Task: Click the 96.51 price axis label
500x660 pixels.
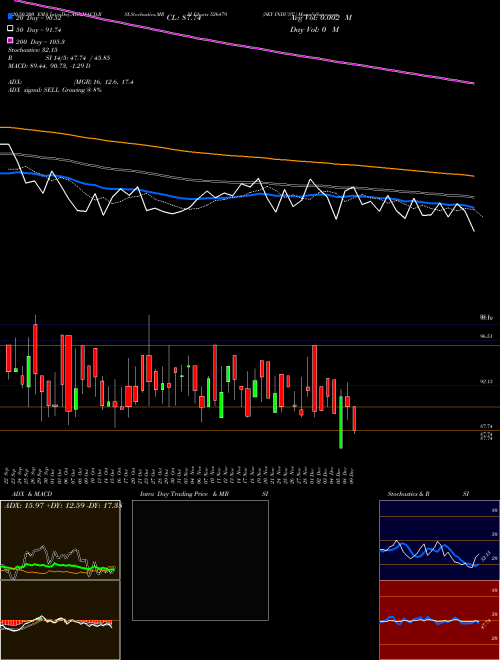Action: pyautogui.click(x=486, y=336)
